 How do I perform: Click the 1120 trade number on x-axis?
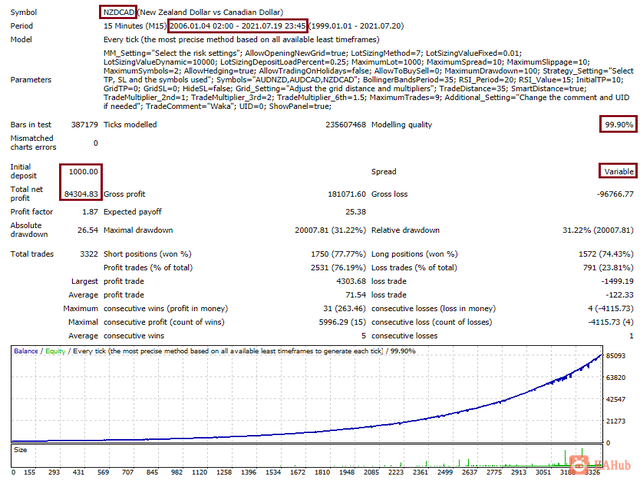pyautogui.click(x=199, y=472)
